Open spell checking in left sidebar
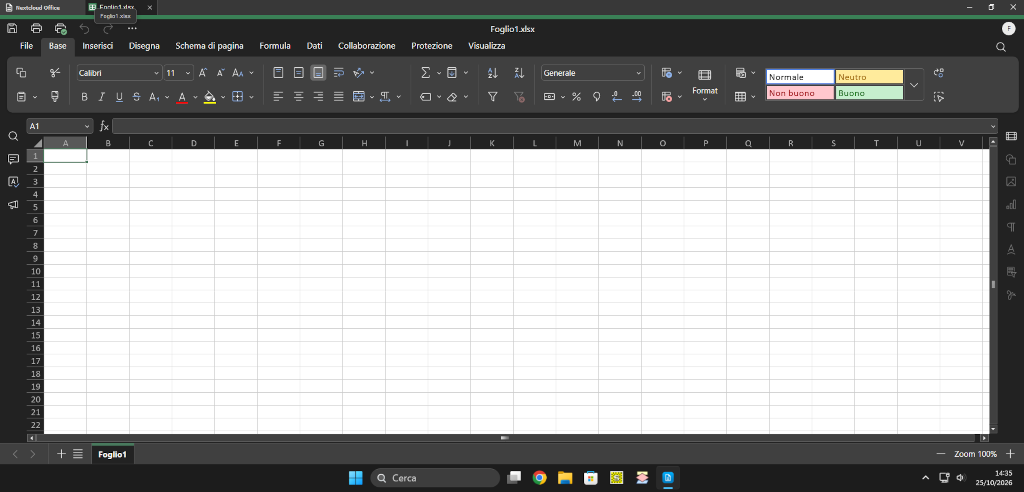 click(13, 182)
